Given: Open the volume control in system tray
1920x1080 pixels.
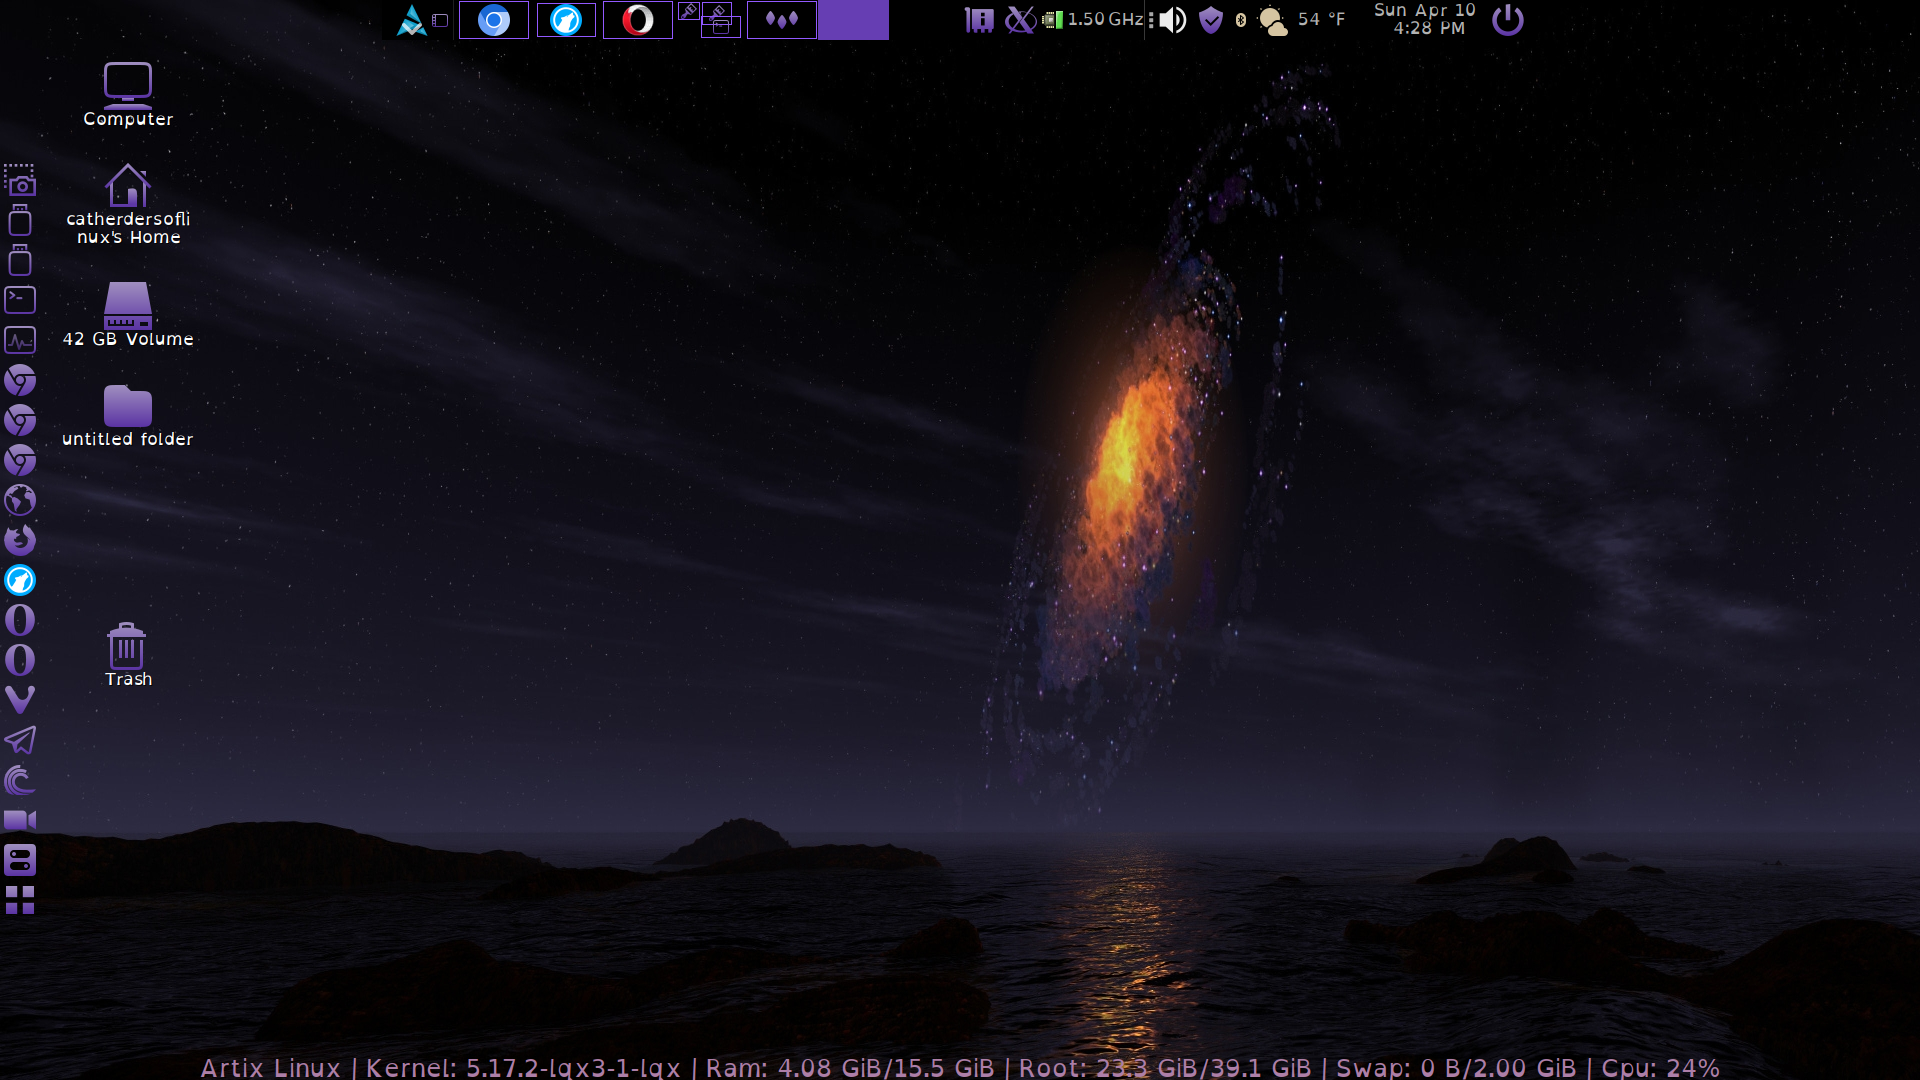Looking at the screenshot, I should [x=1174, y=20].
